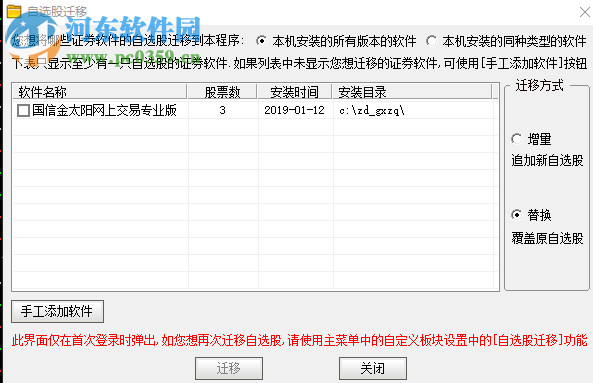Sort by 软件名称 column header
Image resolution: width=593 pixels, height=383 pixels.
coord(100,92)
